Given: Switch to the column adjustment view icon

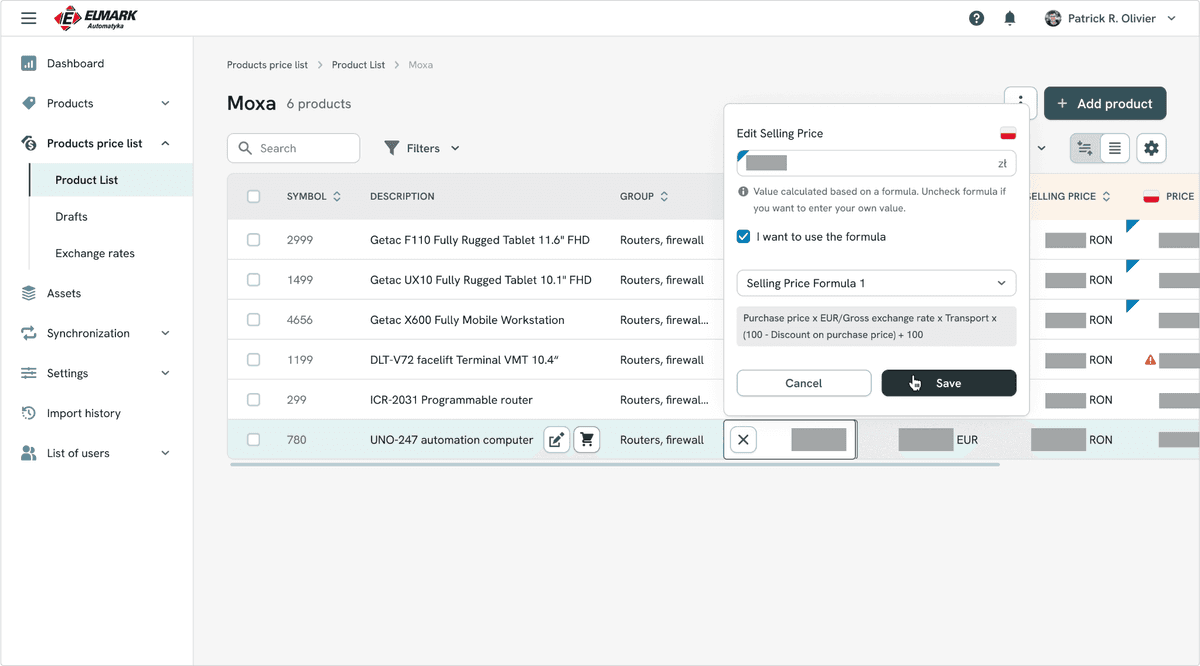Looking at the screenshot, I should click(1085, 148).
